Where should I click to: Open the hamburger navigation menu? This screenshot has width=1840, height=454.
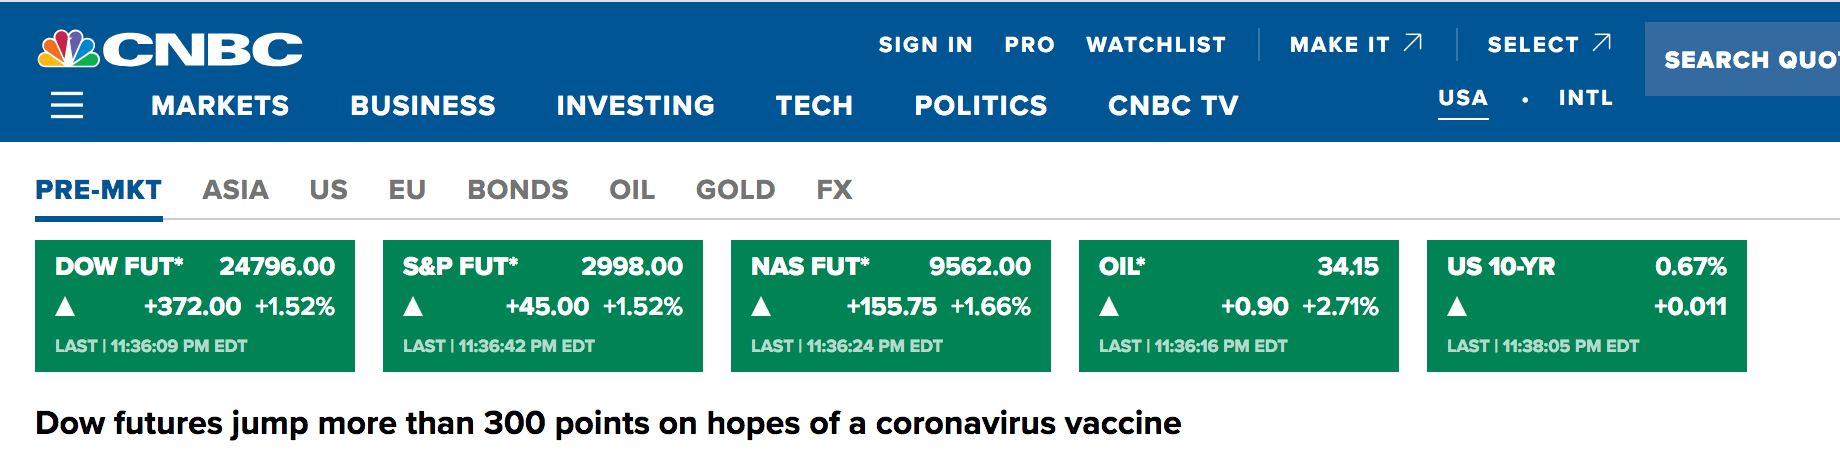coord(67,105)
